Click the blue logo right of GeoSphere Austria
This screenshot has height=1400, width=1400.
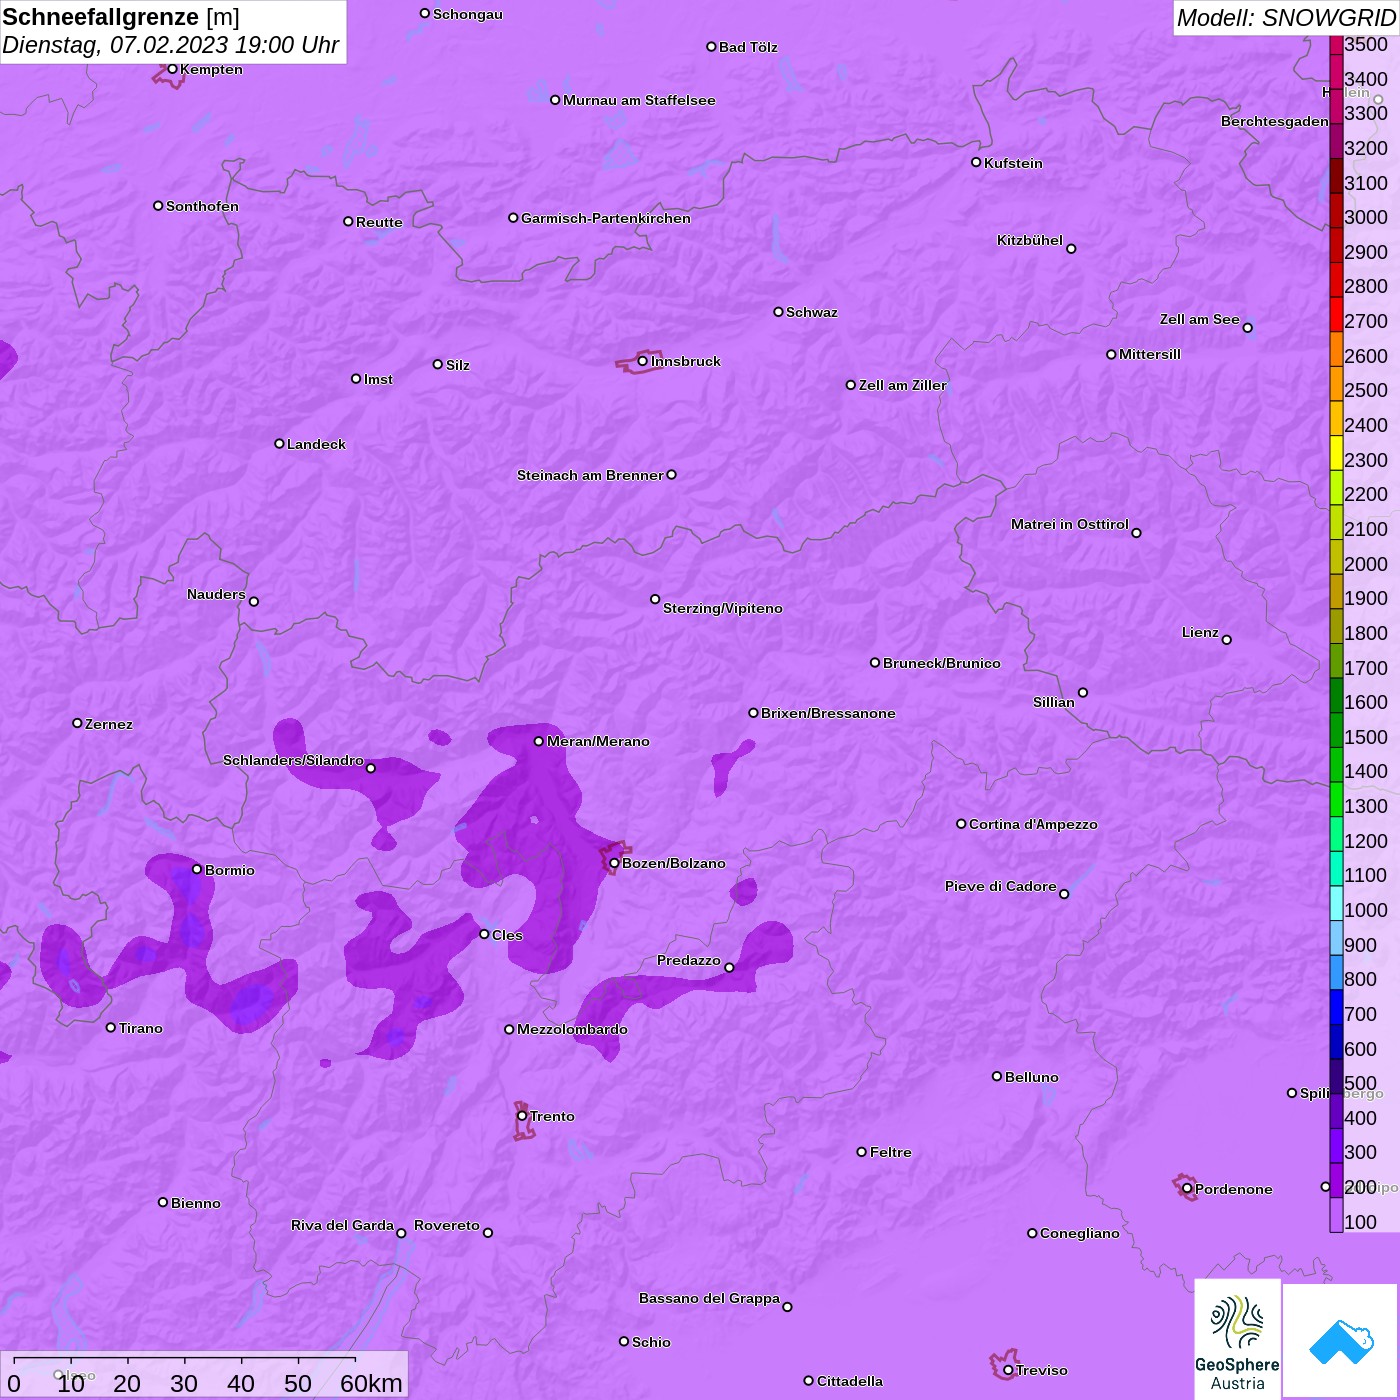(1340, 1341)
